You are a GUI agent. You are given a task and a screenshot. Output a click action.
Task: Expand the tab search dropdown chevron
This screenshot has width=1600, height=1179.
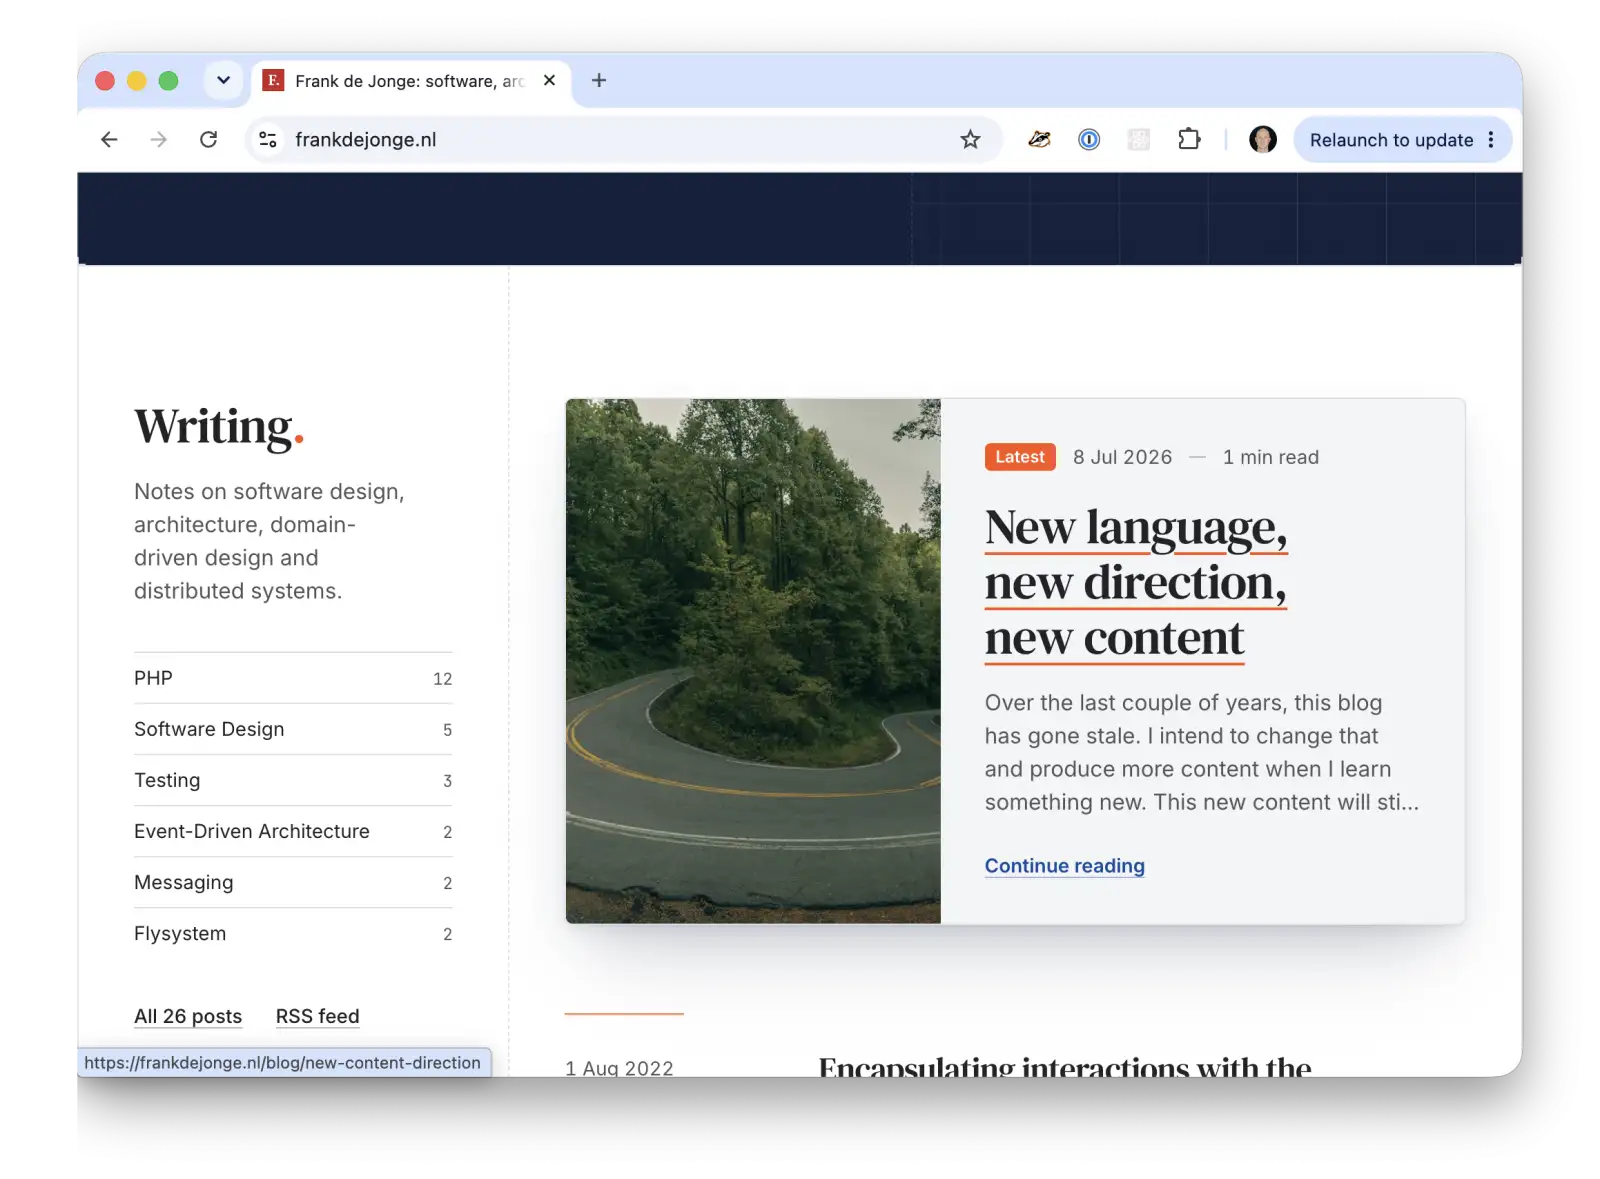point(224,81)
